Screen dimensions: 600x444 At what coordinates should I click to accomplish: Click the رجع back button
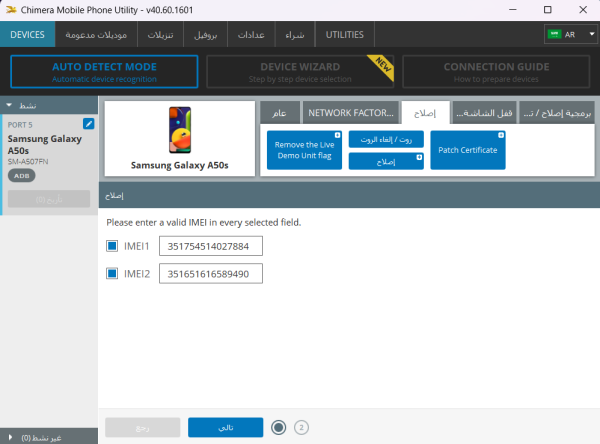point(142,427)
